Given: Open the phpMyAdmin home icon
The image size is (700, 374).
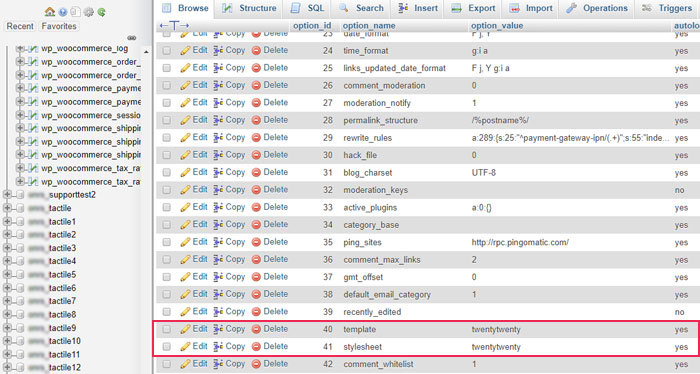Looking at the screenshot, I should coord(50,12).
